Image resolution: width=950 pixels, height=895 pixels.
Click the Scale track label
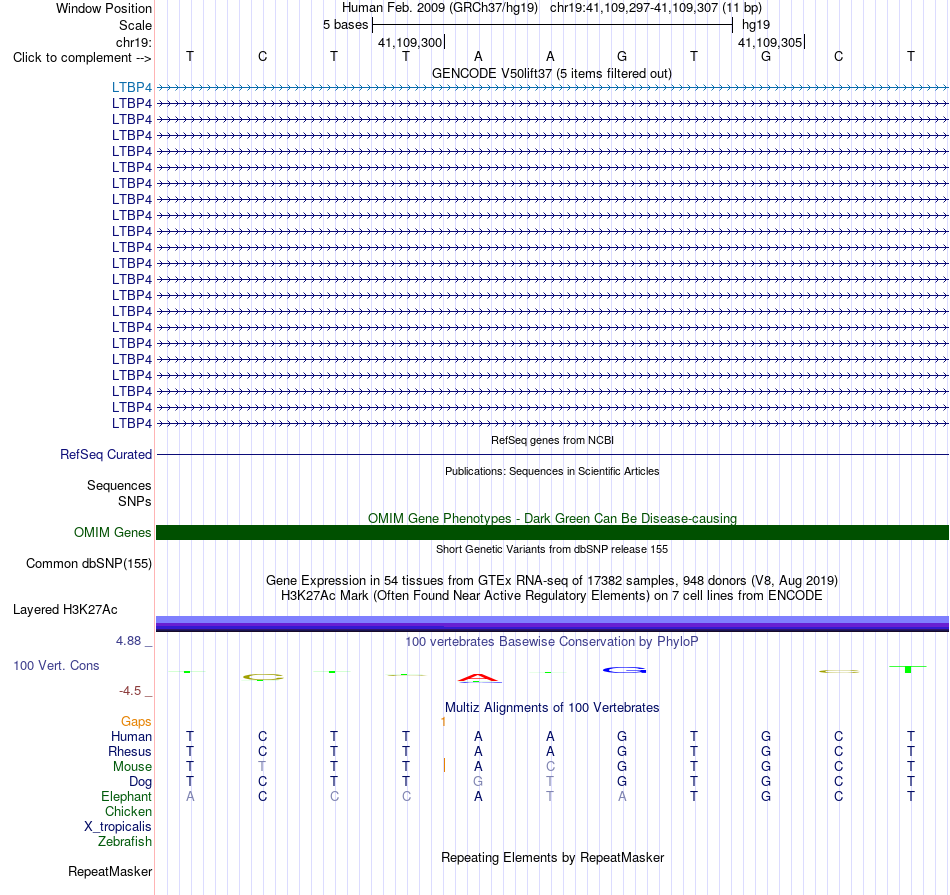(135, 25)
